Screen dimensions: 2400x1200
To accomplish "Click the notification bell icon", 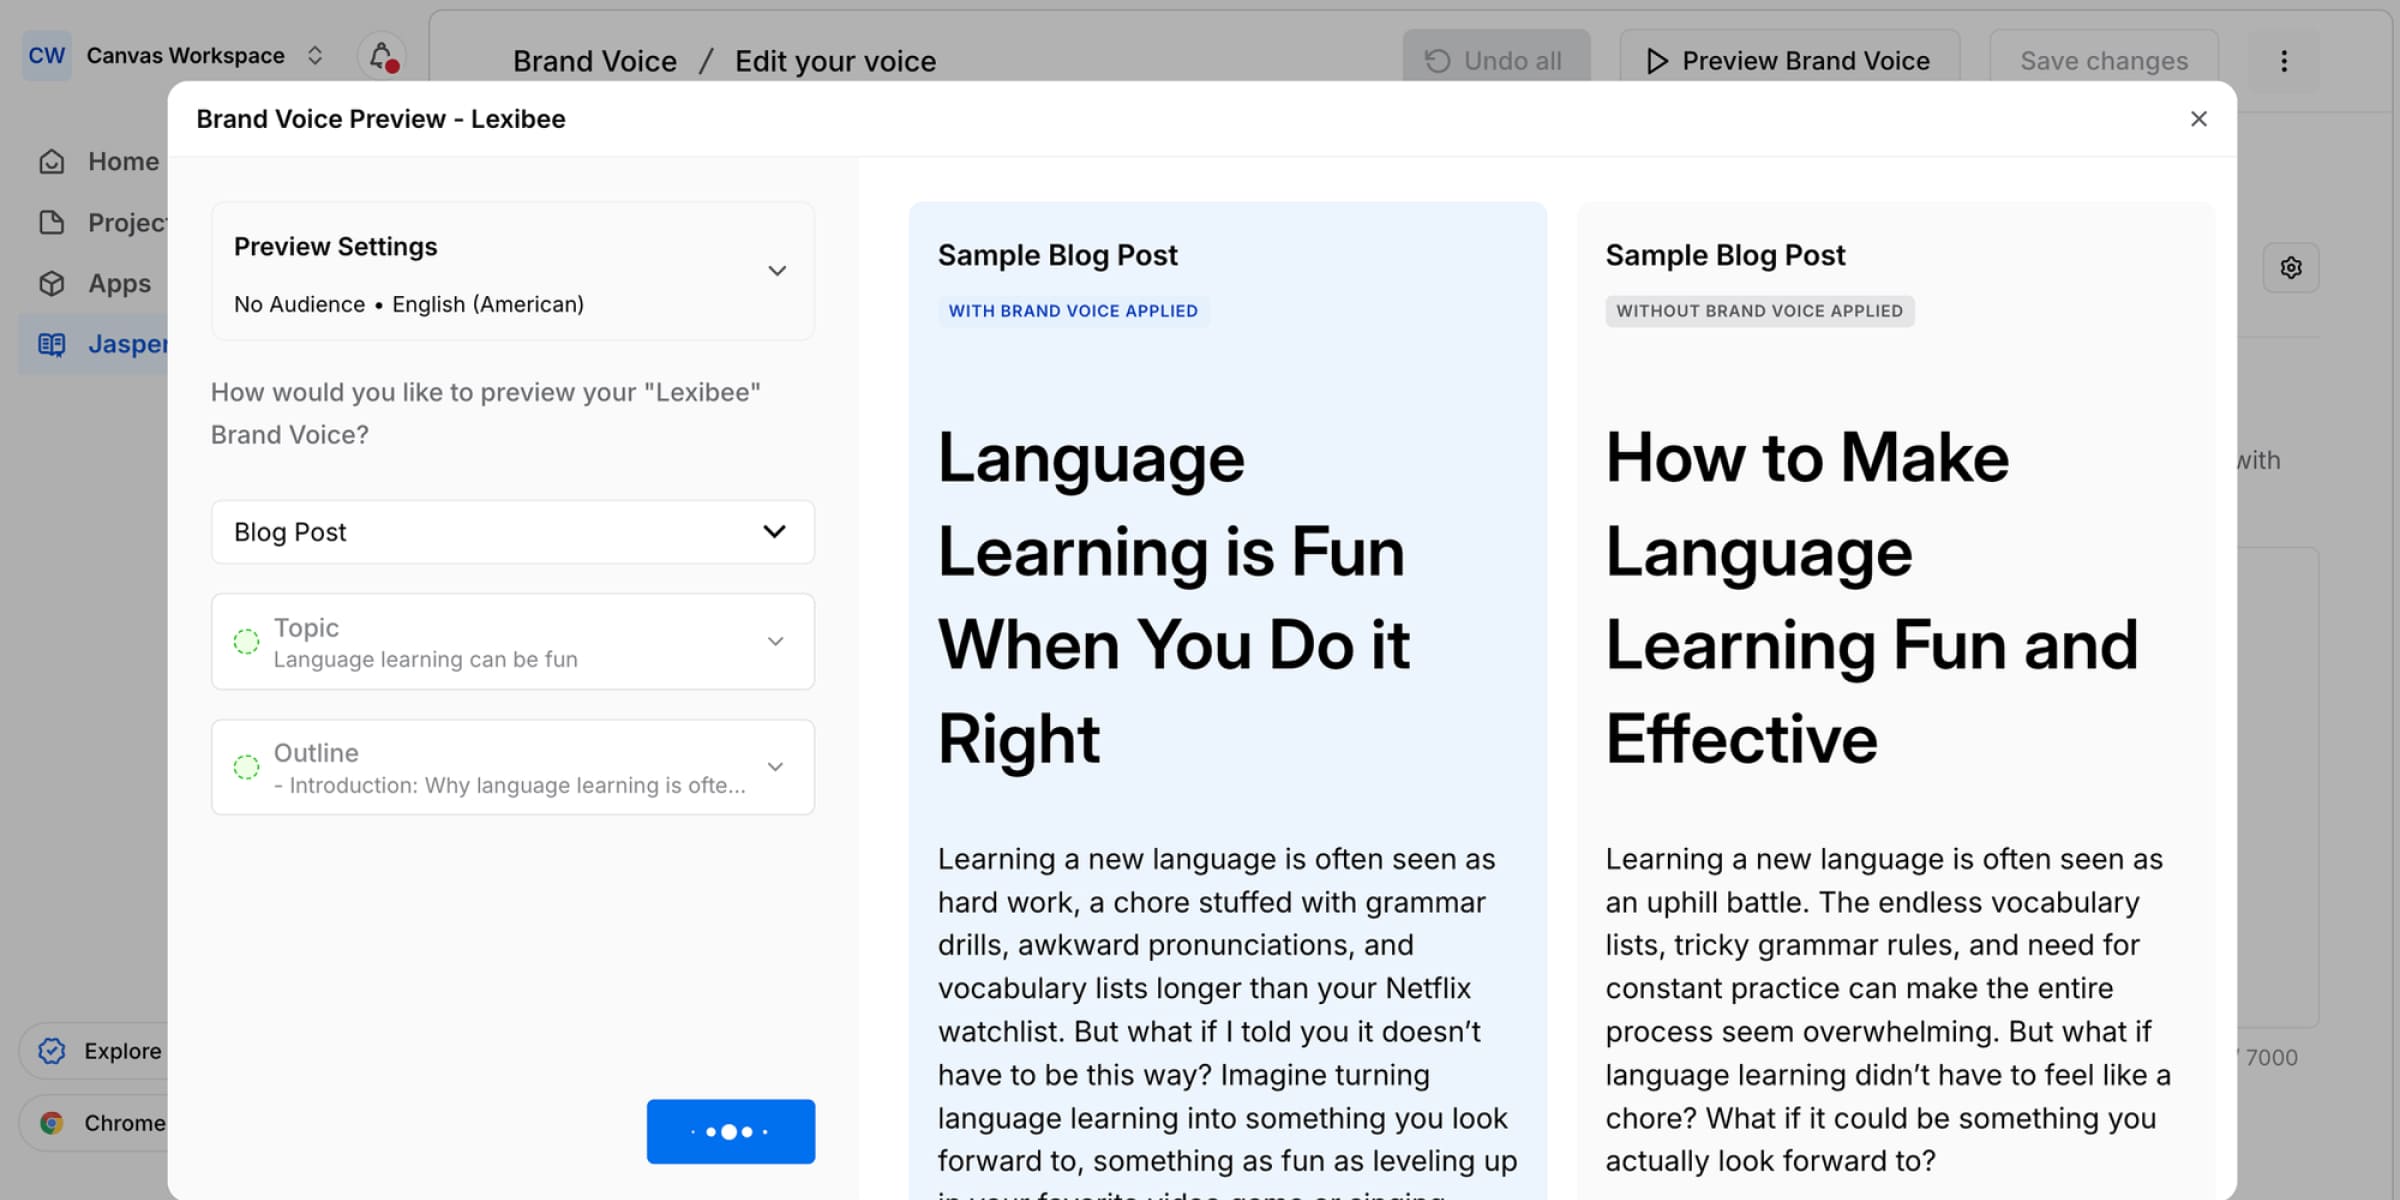I will tap(381, 56).
